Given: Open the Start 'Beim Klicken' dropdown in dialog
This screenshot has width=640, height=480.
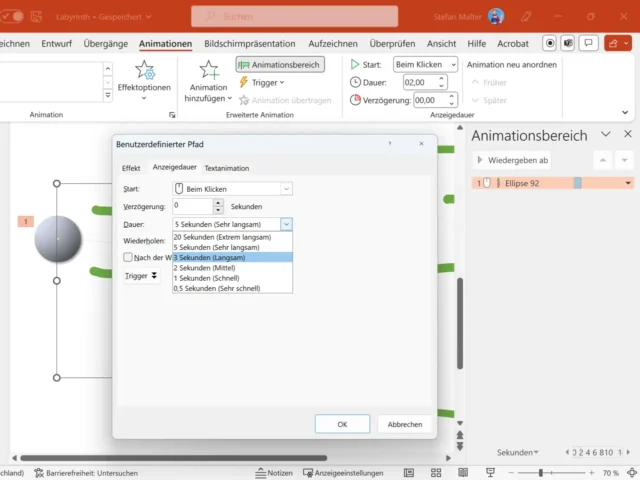Looking at the screenshot, I should point(286,188).
